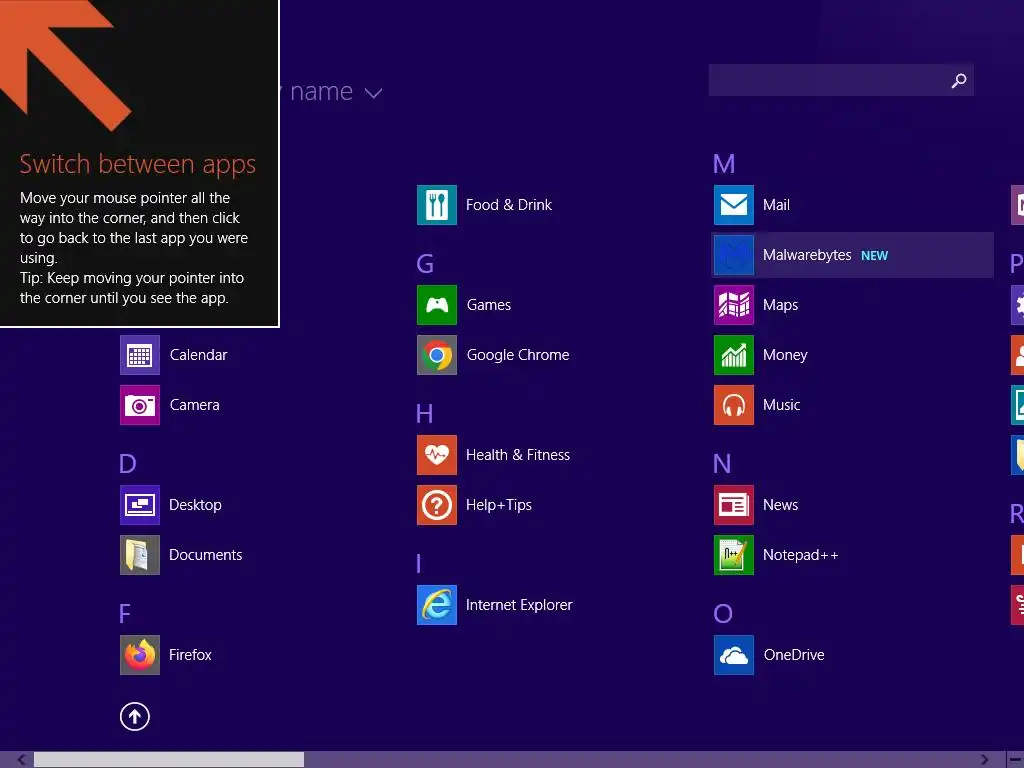Click the search magnifier icon
Viewport: 1024px width, 768px height.
click(959, 81)
